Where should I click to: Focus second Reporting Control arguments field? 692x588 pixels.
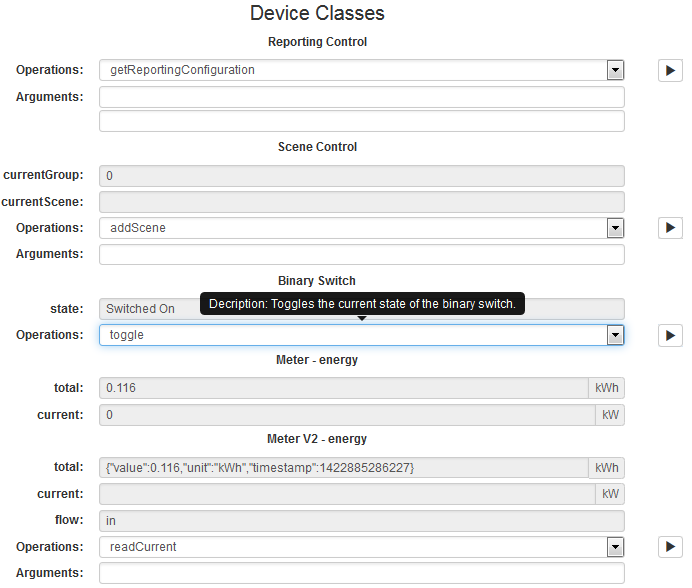(361, 121)
